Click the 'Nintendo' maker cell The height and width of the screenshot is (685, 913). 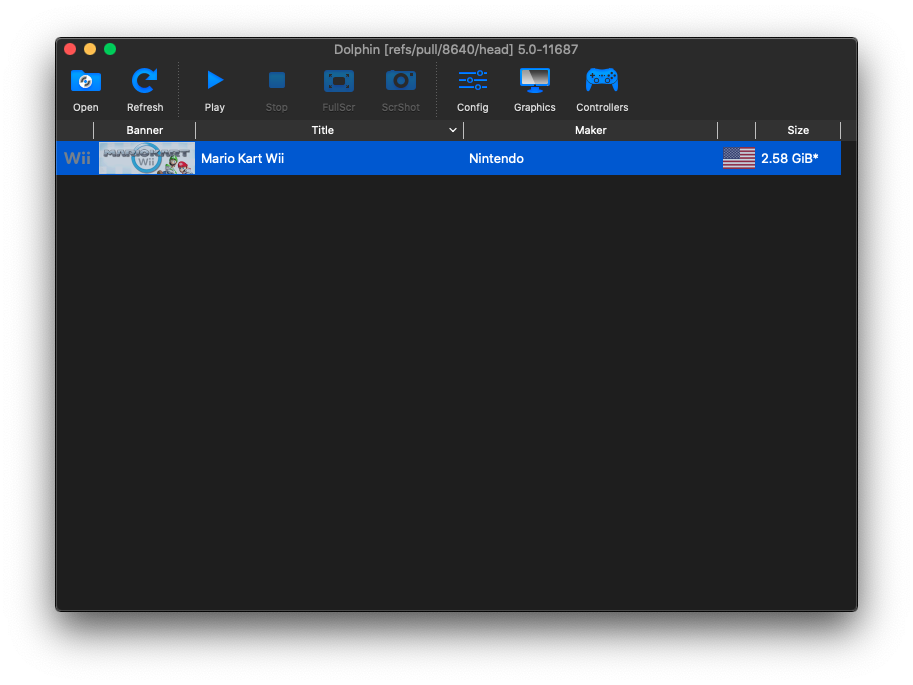pos(590,158)
